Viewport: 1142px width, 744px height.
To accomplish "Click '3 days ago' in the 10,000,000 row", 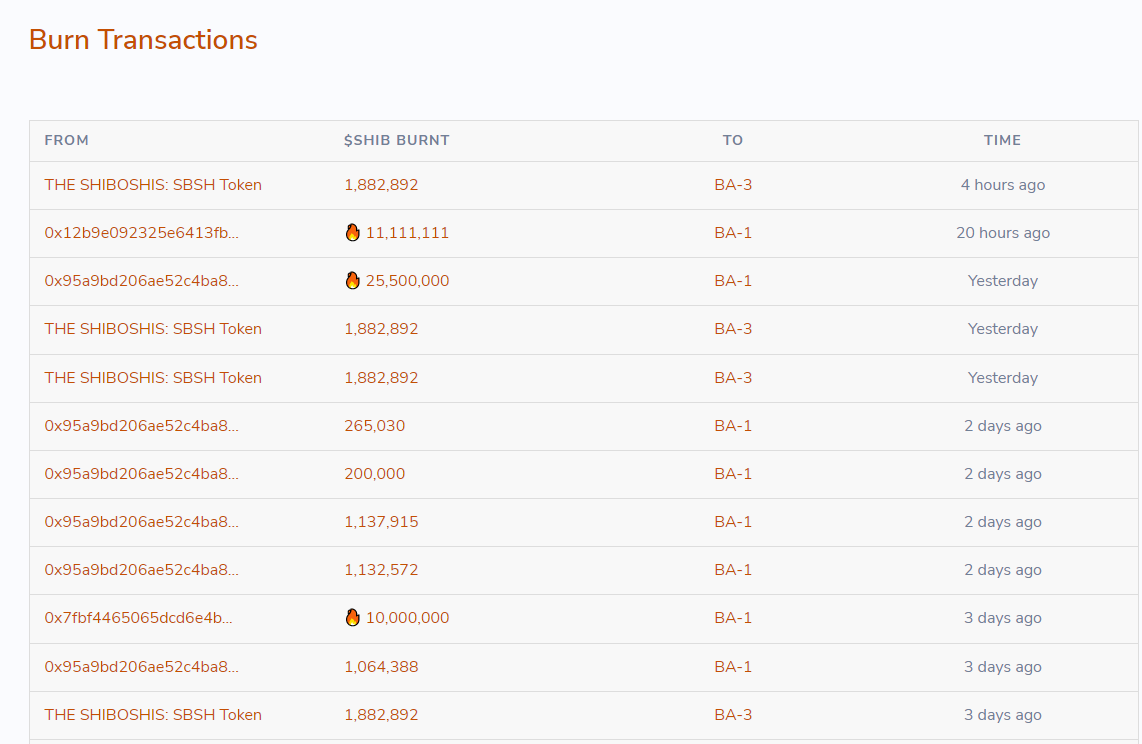I will [x=1002, y=618].
